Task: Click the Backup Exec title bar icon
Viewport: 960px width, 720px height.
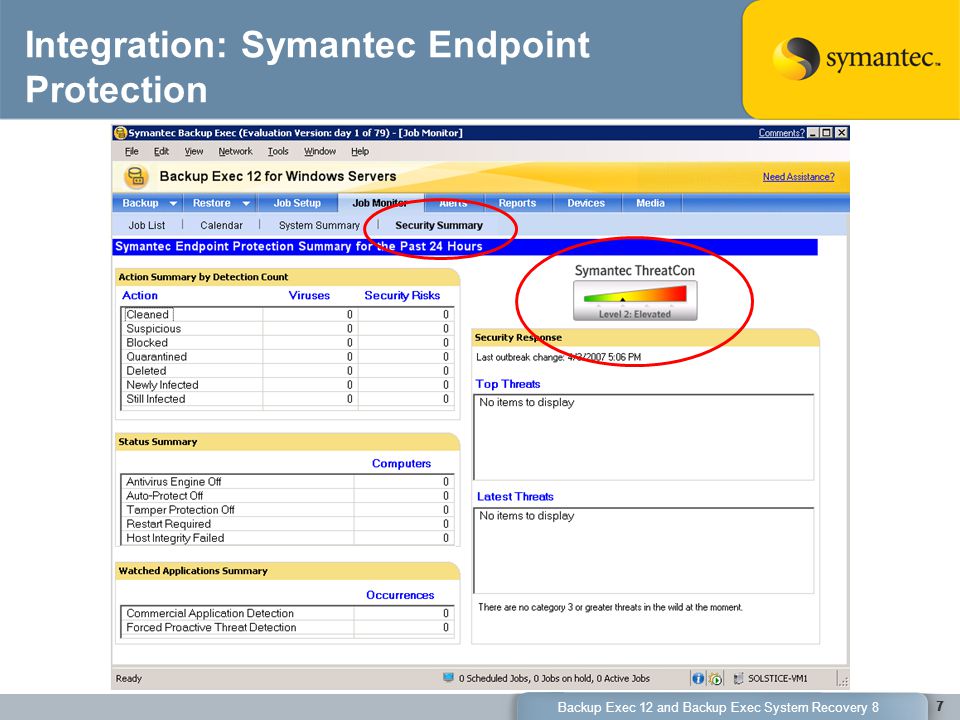Action: (x=121, y=133)
